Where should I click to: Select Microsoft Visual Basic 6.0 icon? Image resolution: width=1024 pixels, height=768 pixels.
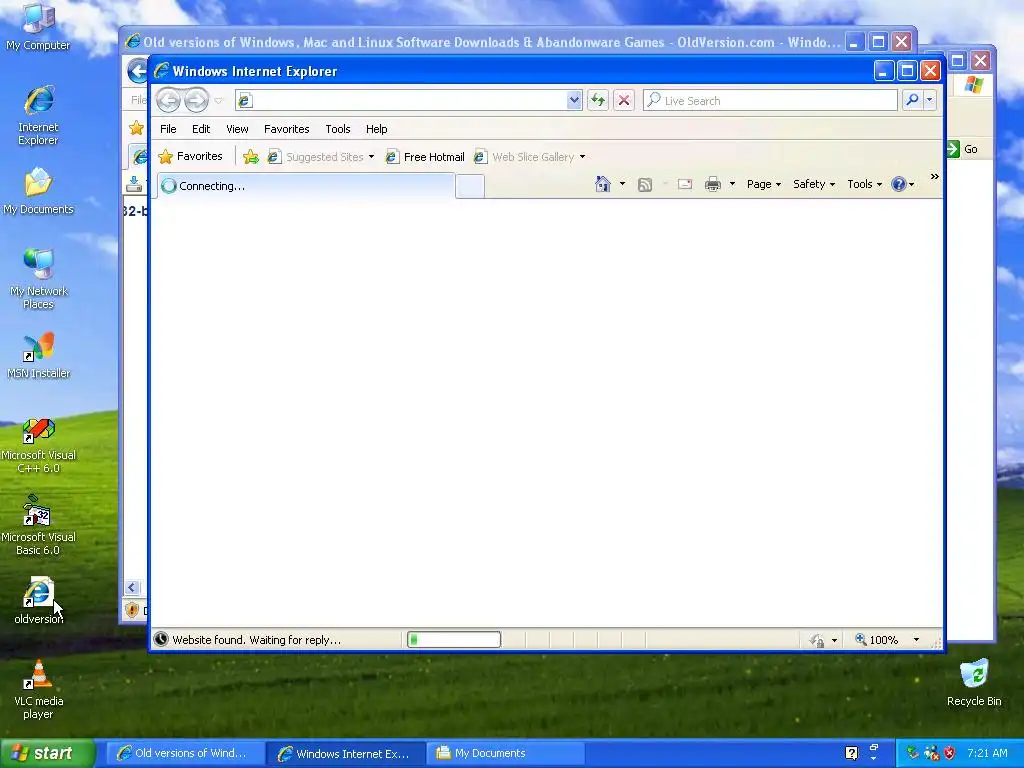pos(38,526)
